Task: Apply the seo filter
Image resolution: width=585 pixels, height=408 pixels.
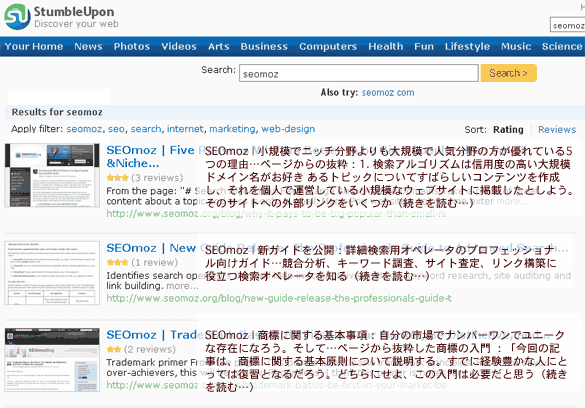Action: pos(116,129)
